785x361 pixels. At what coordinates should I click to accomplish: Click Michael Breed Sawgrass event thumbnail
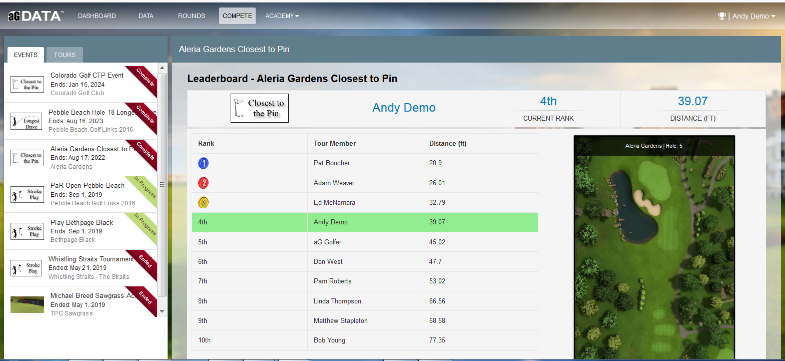(x=27, y=304)
